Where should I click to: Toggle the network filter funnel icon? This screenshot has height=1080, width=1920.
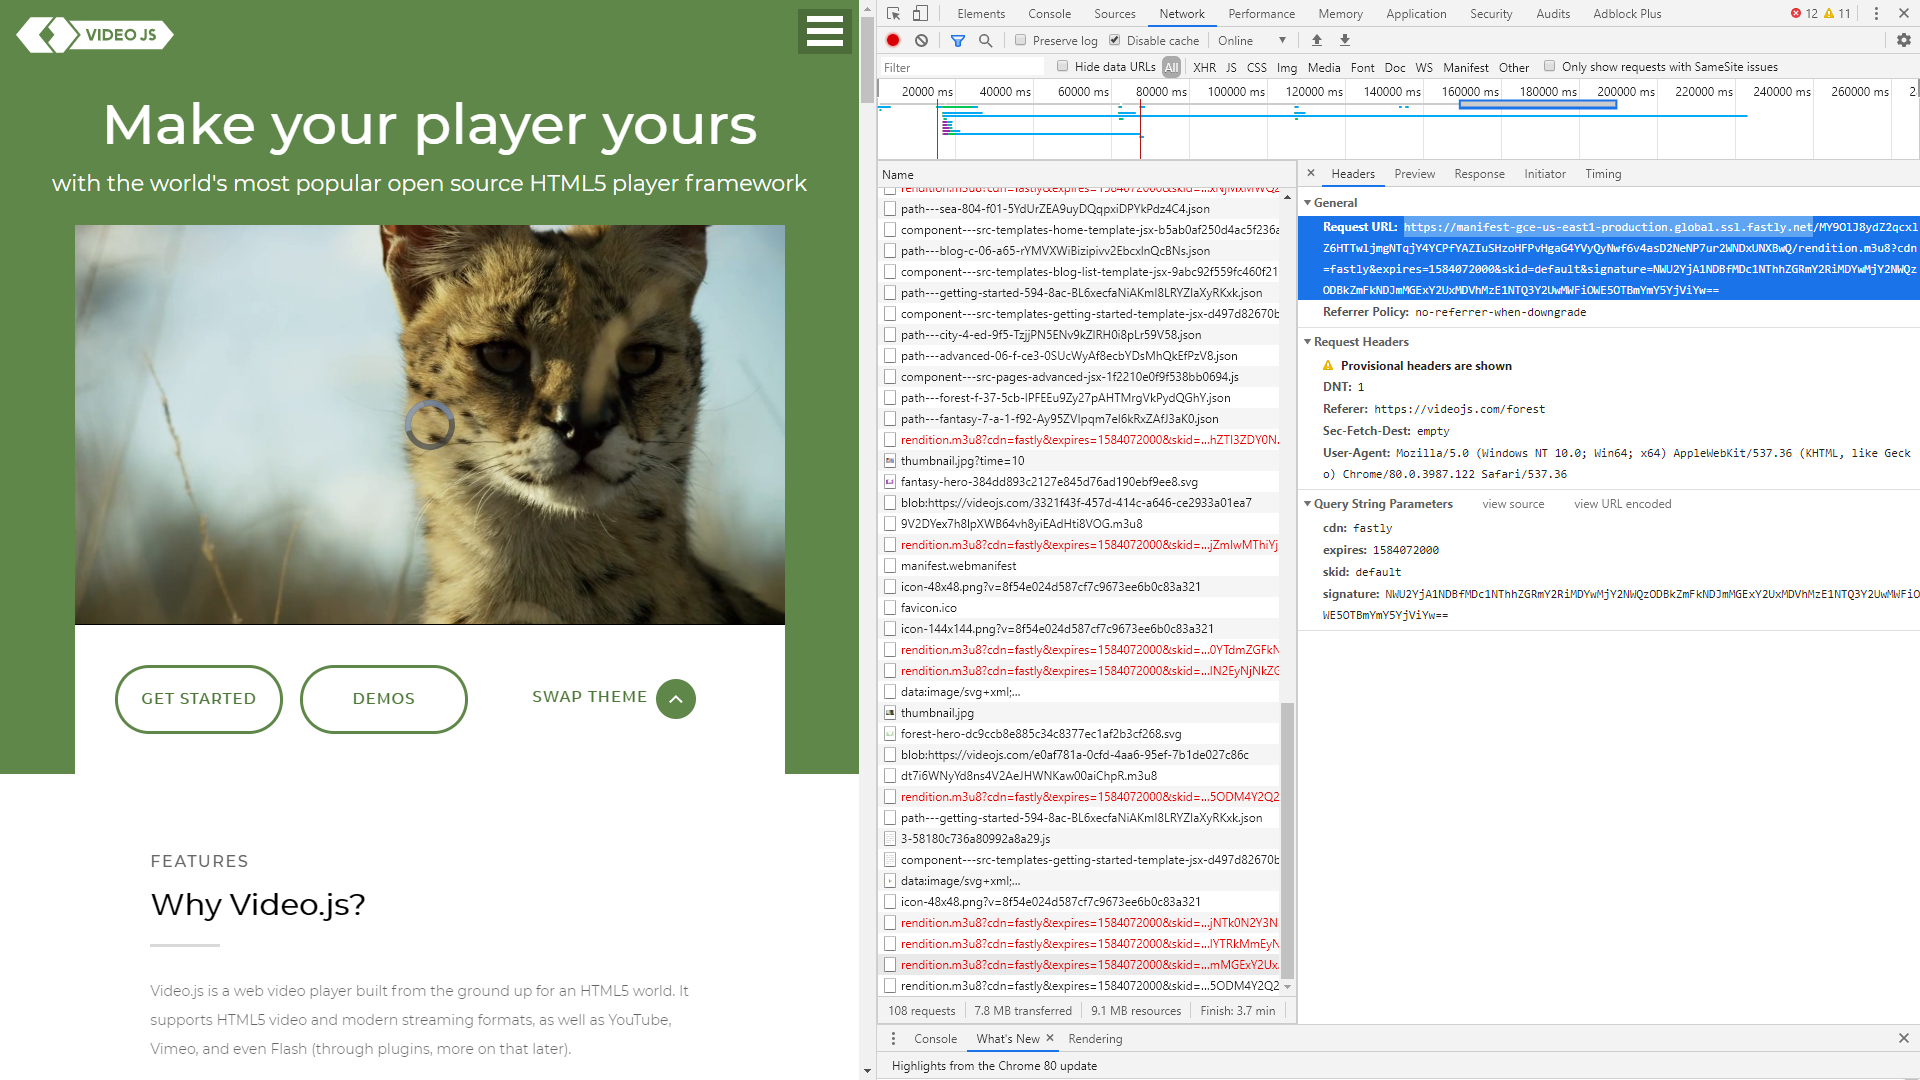[957, 41]
